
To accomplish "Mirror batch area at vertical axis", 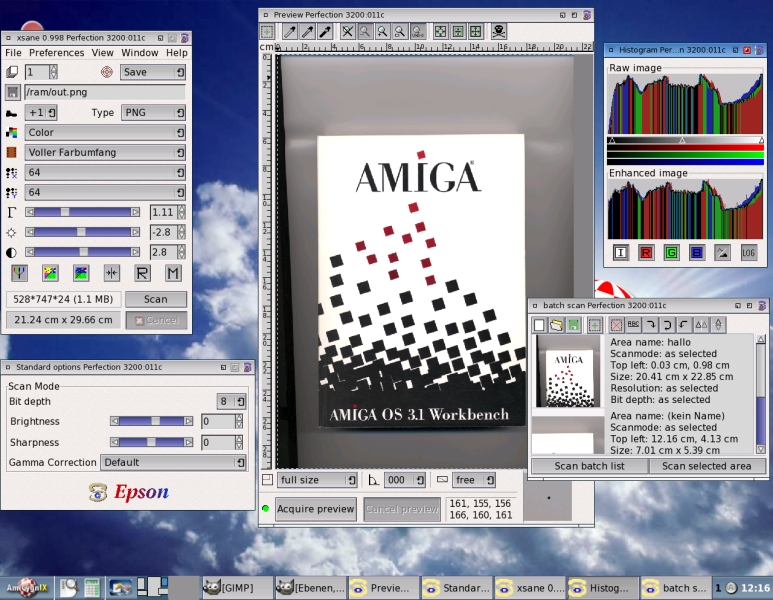I will point(701,325).
